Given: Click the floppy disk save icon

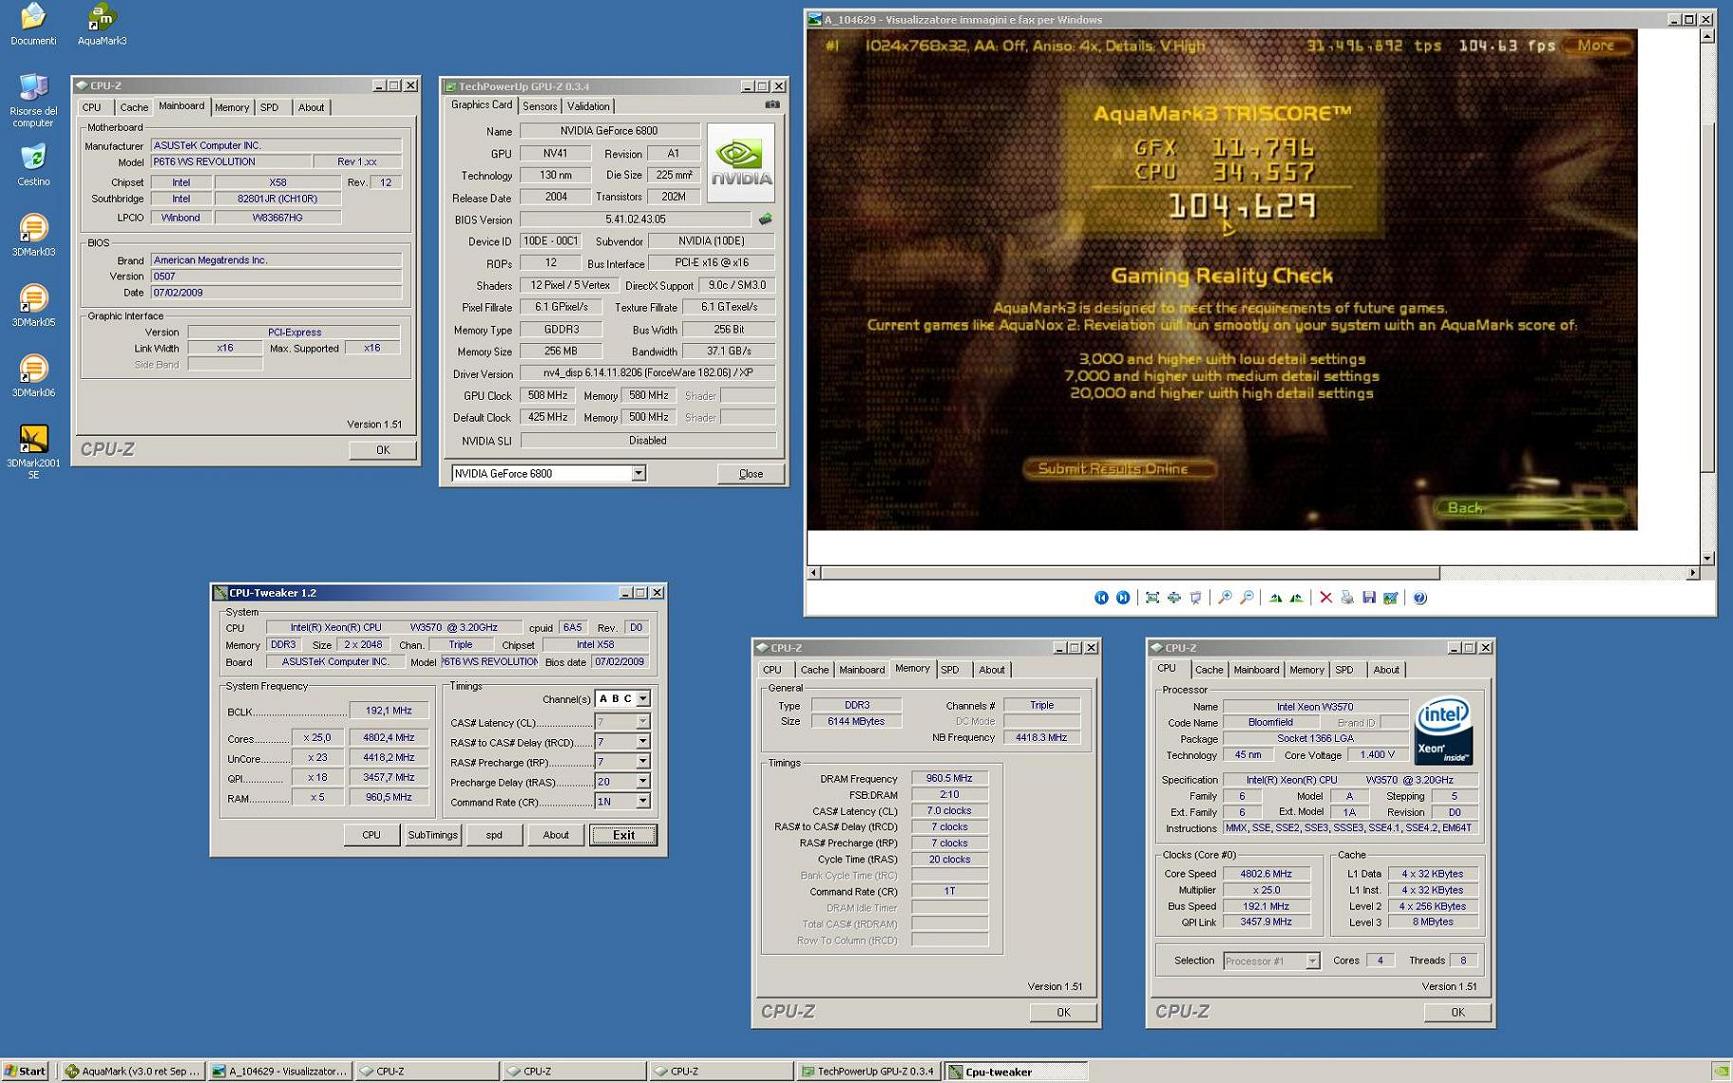Looking at the screenshot, I should (1369, 598).
